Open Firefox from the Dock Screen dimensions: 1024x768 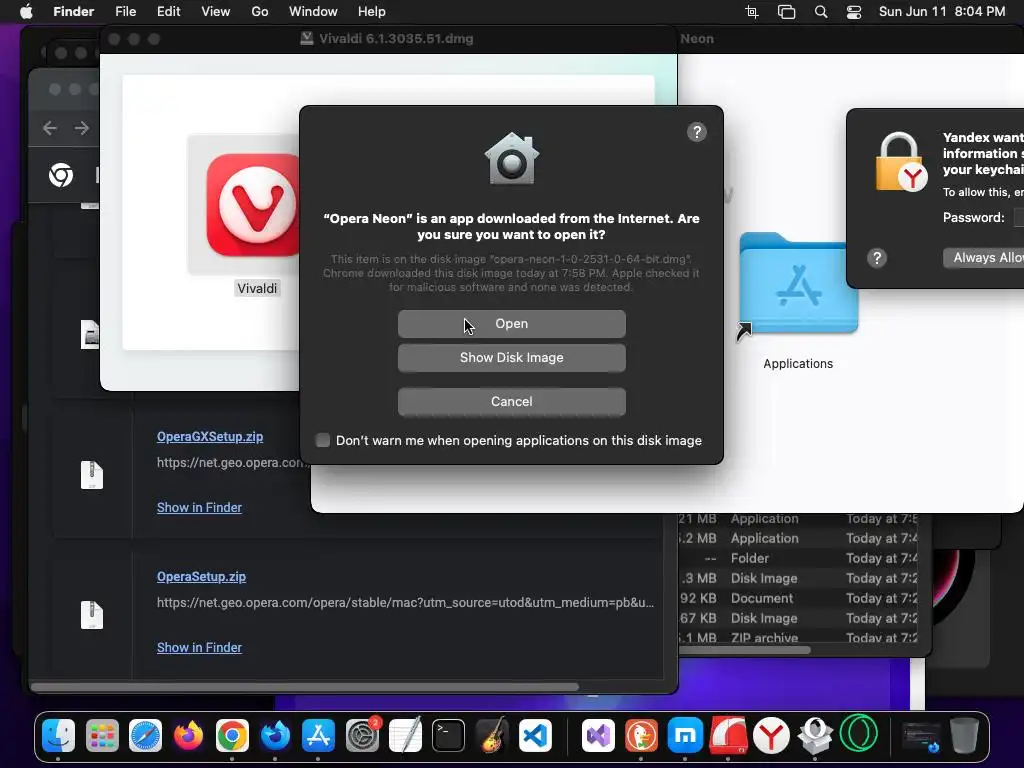[x=189, y=735]
